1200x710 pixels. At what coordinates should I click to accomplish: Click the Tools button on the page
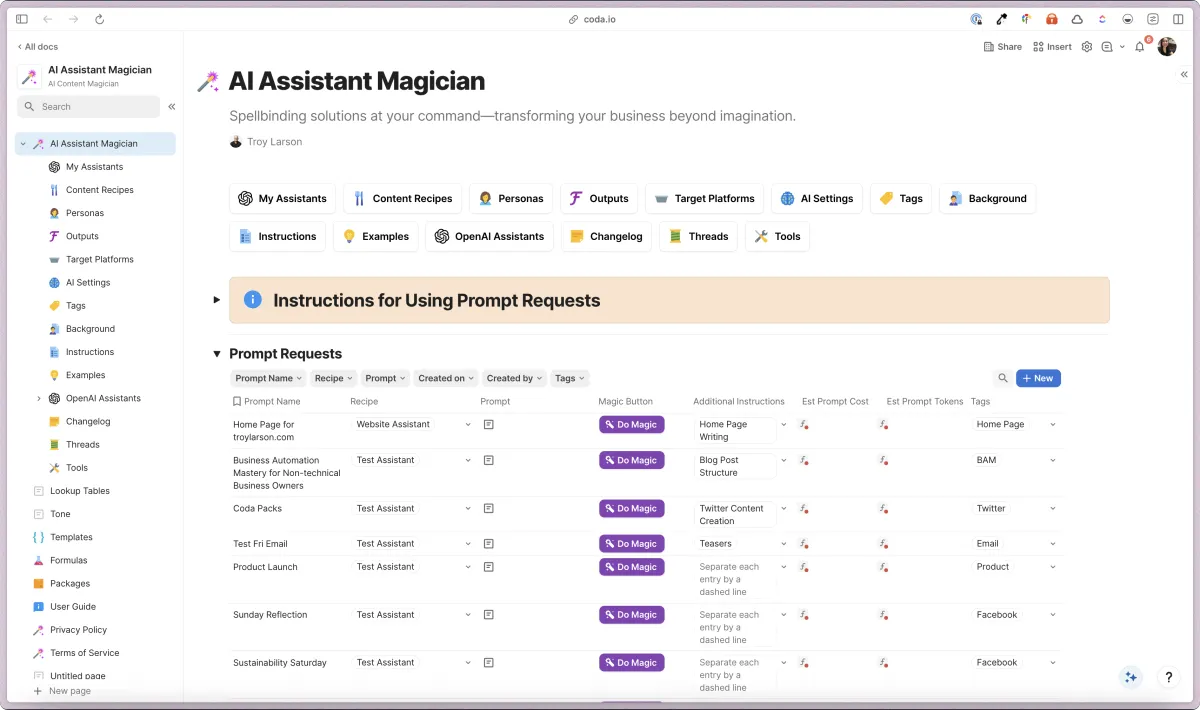(x=777, y=237)
